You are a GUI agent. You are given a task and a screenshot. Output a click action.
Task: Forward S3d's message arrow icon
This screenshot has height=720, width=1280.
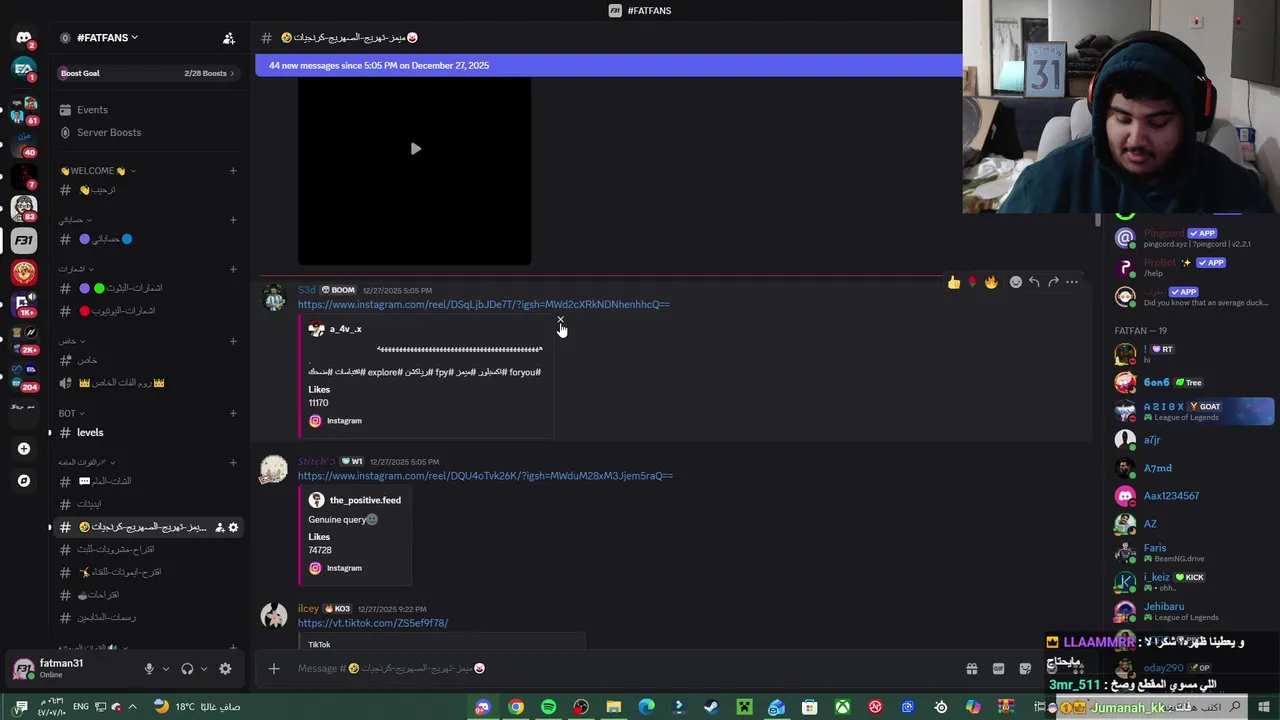1053,283
